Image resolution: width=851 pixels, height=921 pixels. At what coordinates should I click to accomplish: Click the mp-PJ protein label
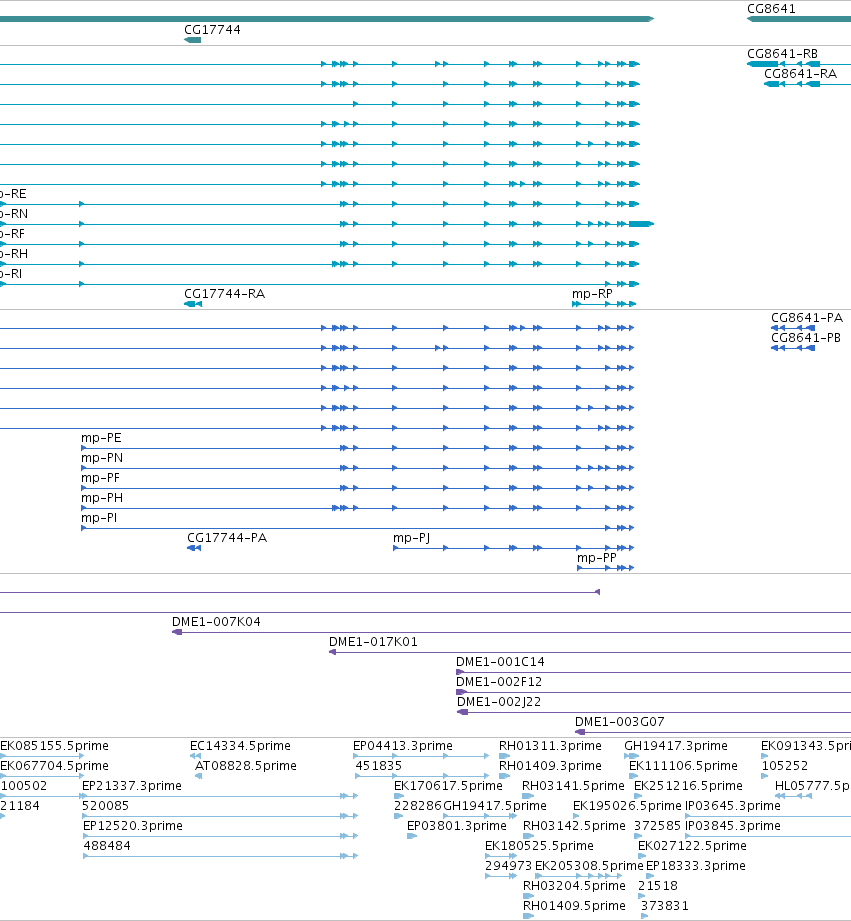coord(412,538)
